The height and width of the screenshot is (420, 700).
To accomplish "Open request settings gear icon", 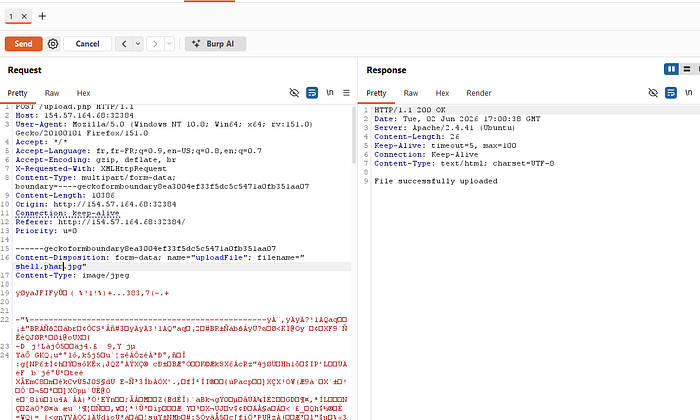I will point(53,44).
